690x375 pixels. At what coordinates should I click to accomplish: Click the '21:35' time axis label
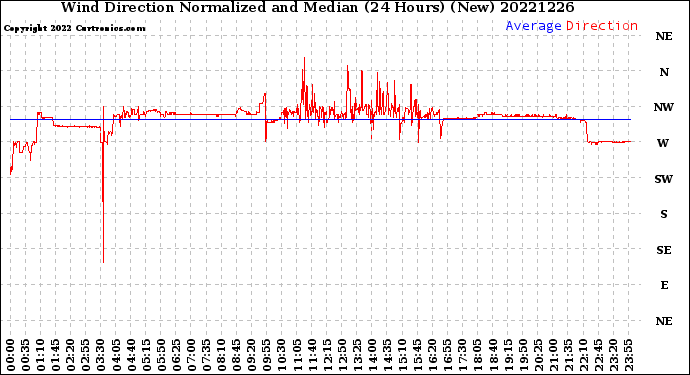click(x=569, y=355)
